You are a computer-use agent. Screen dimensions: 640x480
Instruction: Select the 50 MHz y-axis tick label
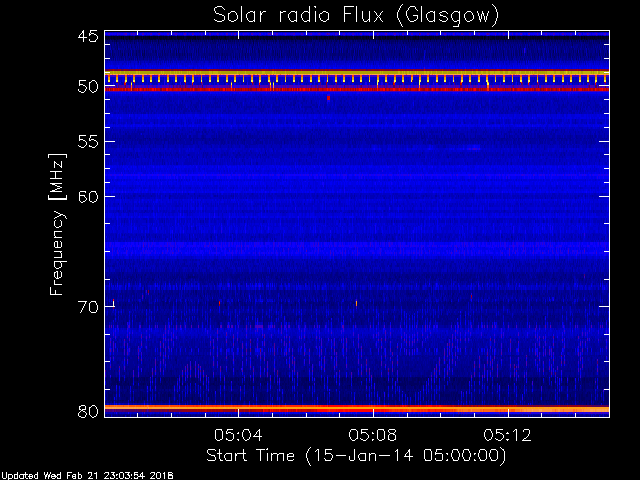coord(87,88)
